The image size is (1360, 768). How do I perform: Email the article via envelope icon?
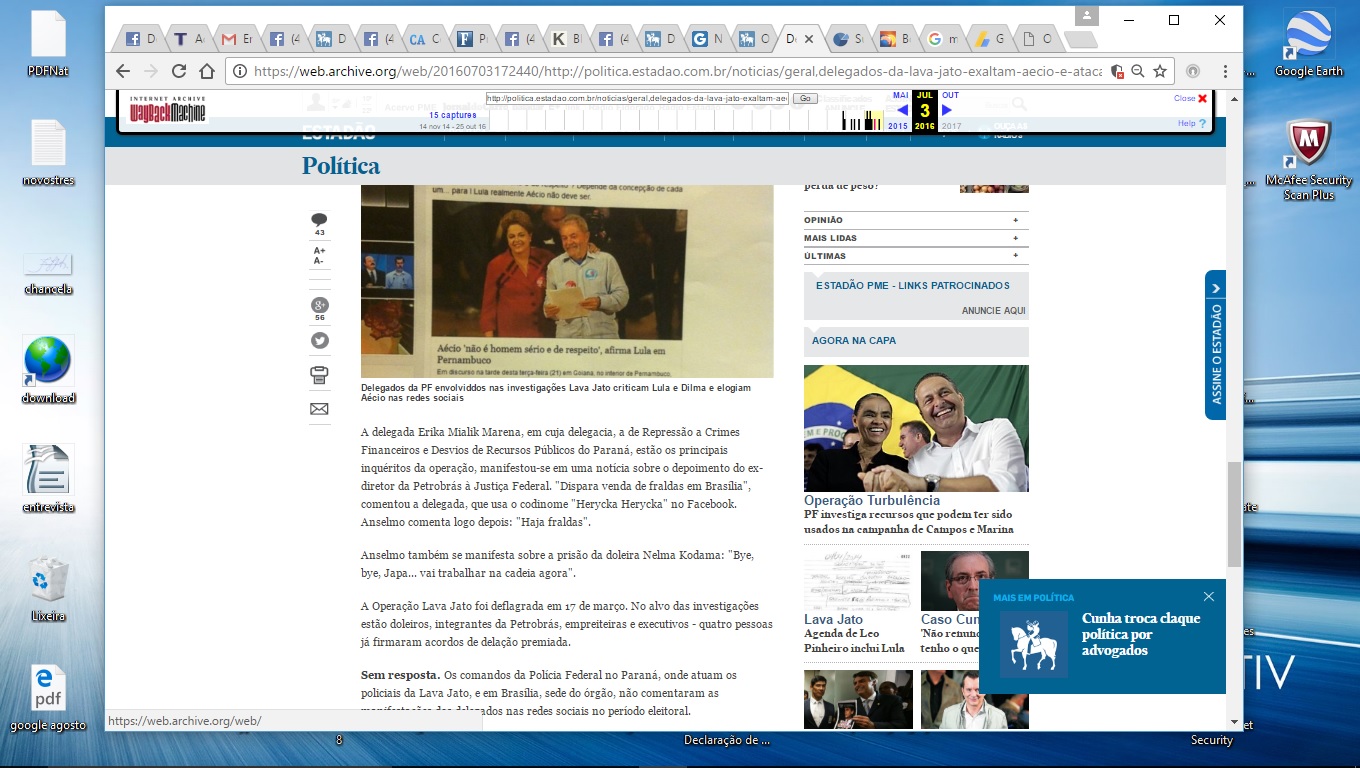pyautogui.click(x=319, y=409)
